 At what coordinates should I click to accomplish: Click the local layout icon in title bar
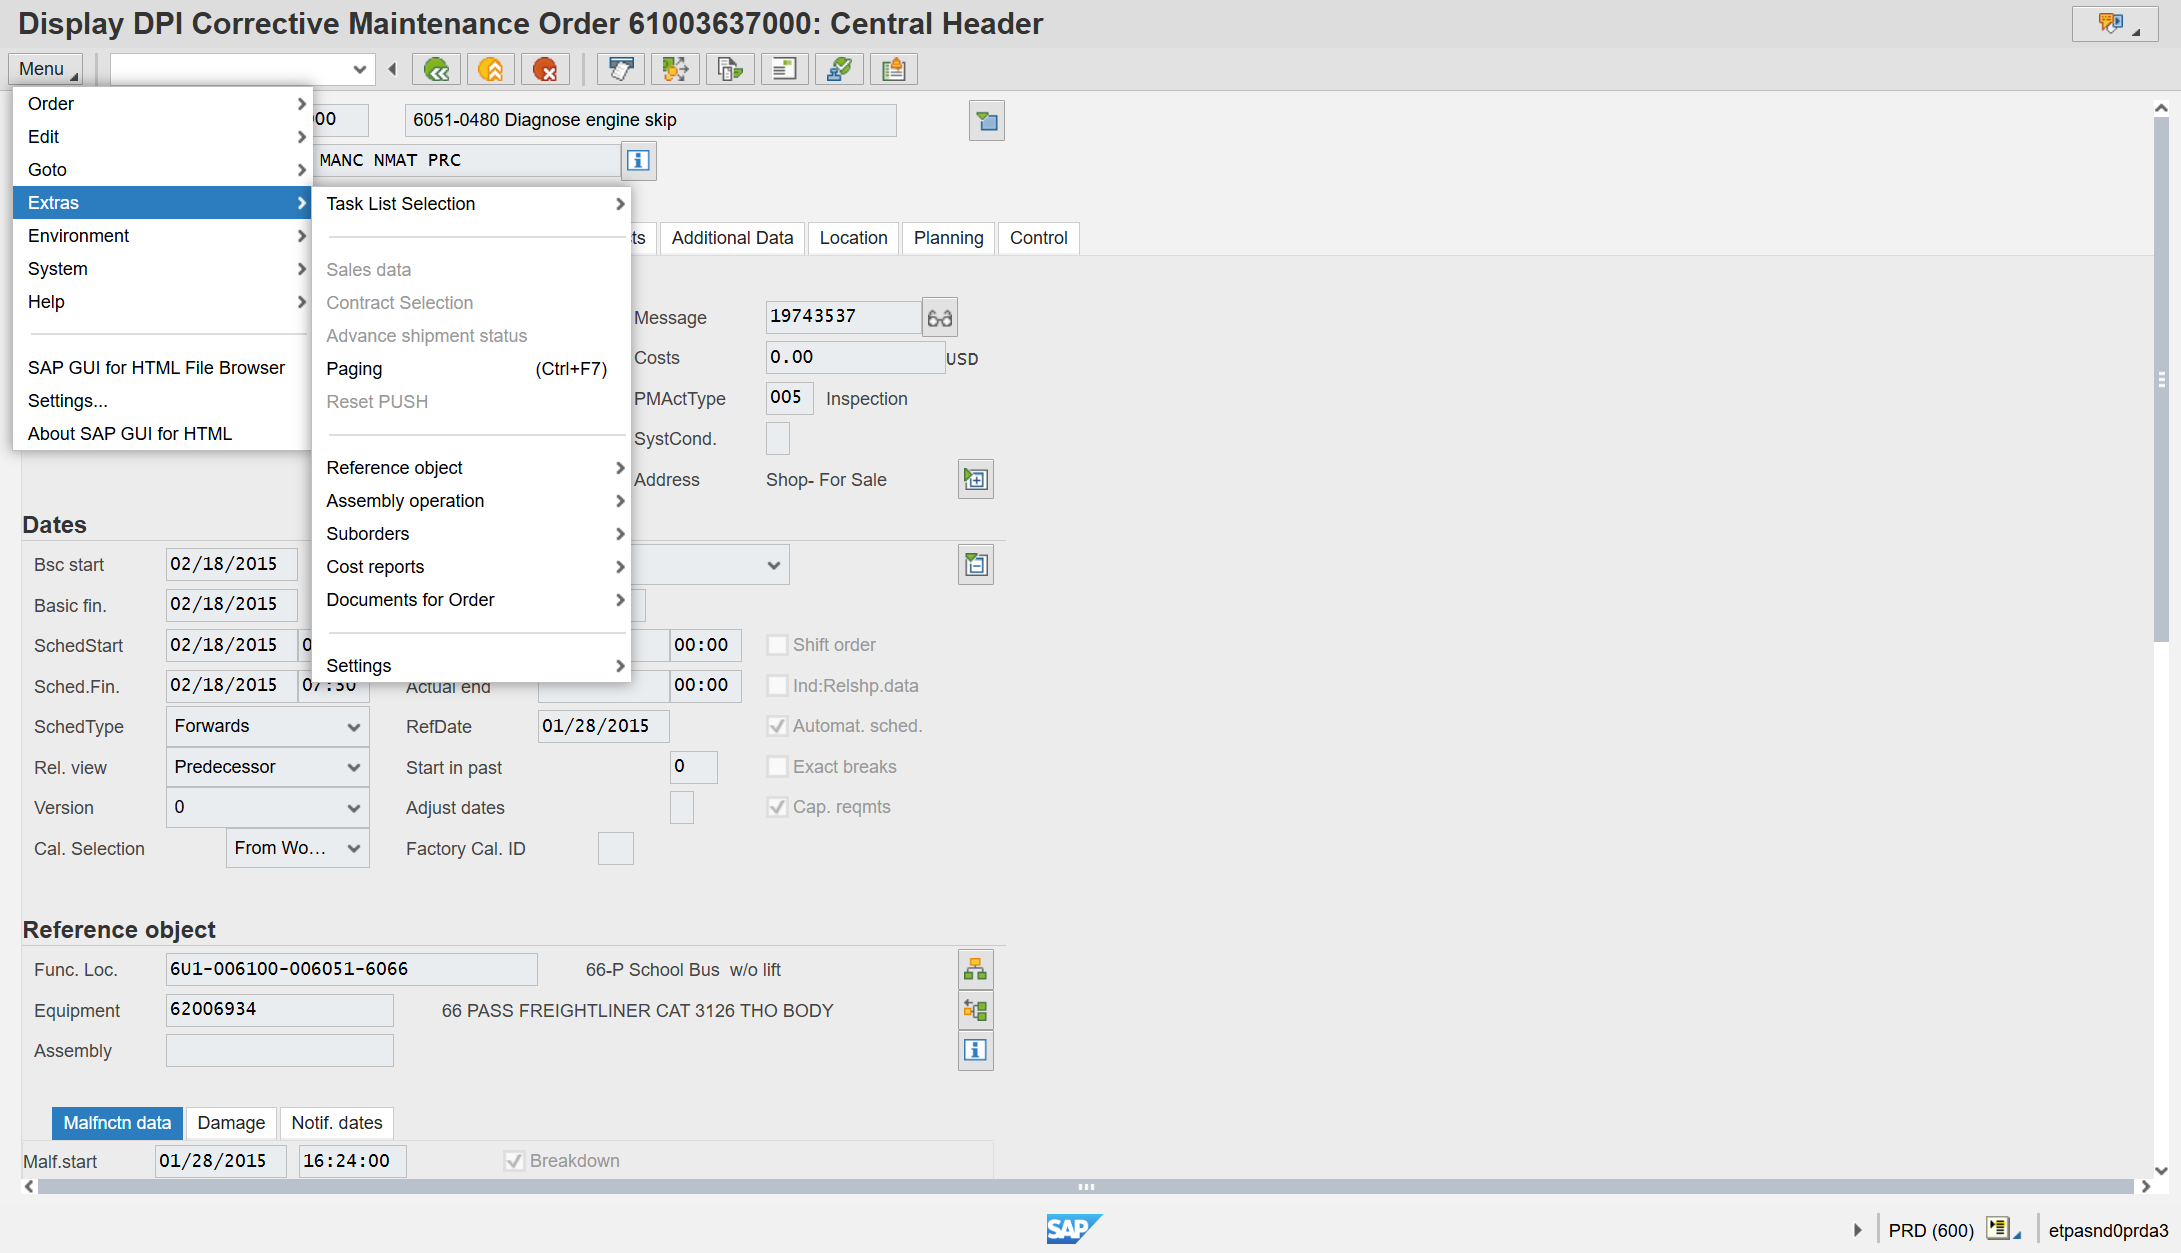click(2114, 23)
